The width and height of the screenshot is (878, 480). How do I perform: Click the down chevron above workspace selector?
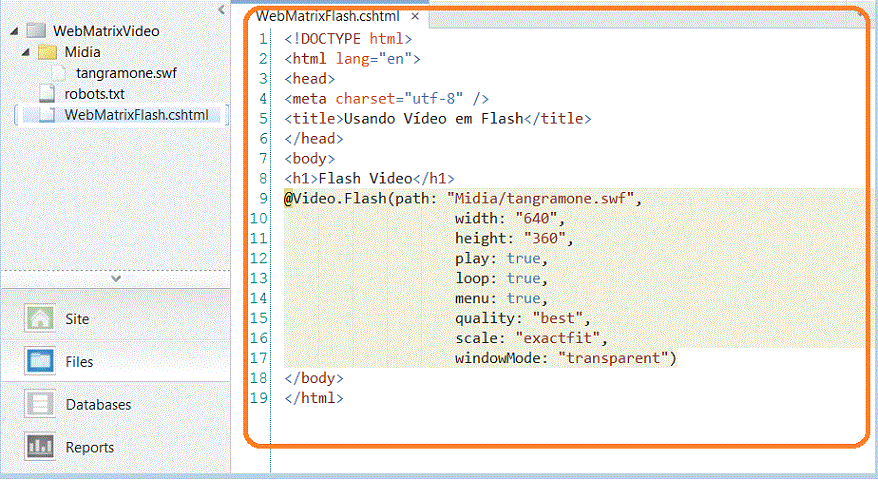pyautogui.click(x=116, y=278)
